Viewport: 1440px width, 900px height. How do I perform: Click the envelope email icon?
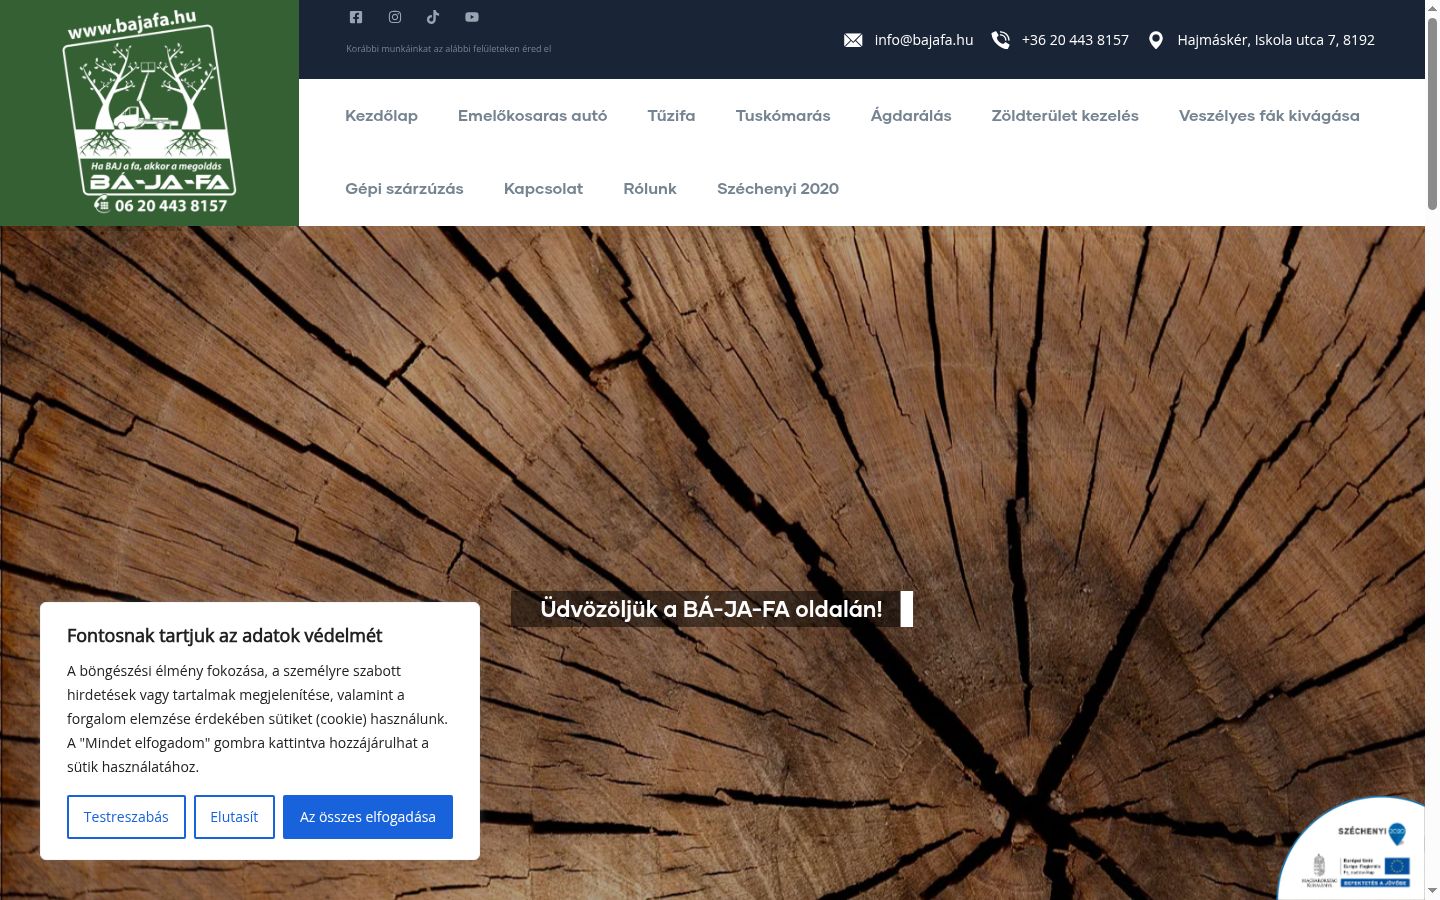pos(853,40)
